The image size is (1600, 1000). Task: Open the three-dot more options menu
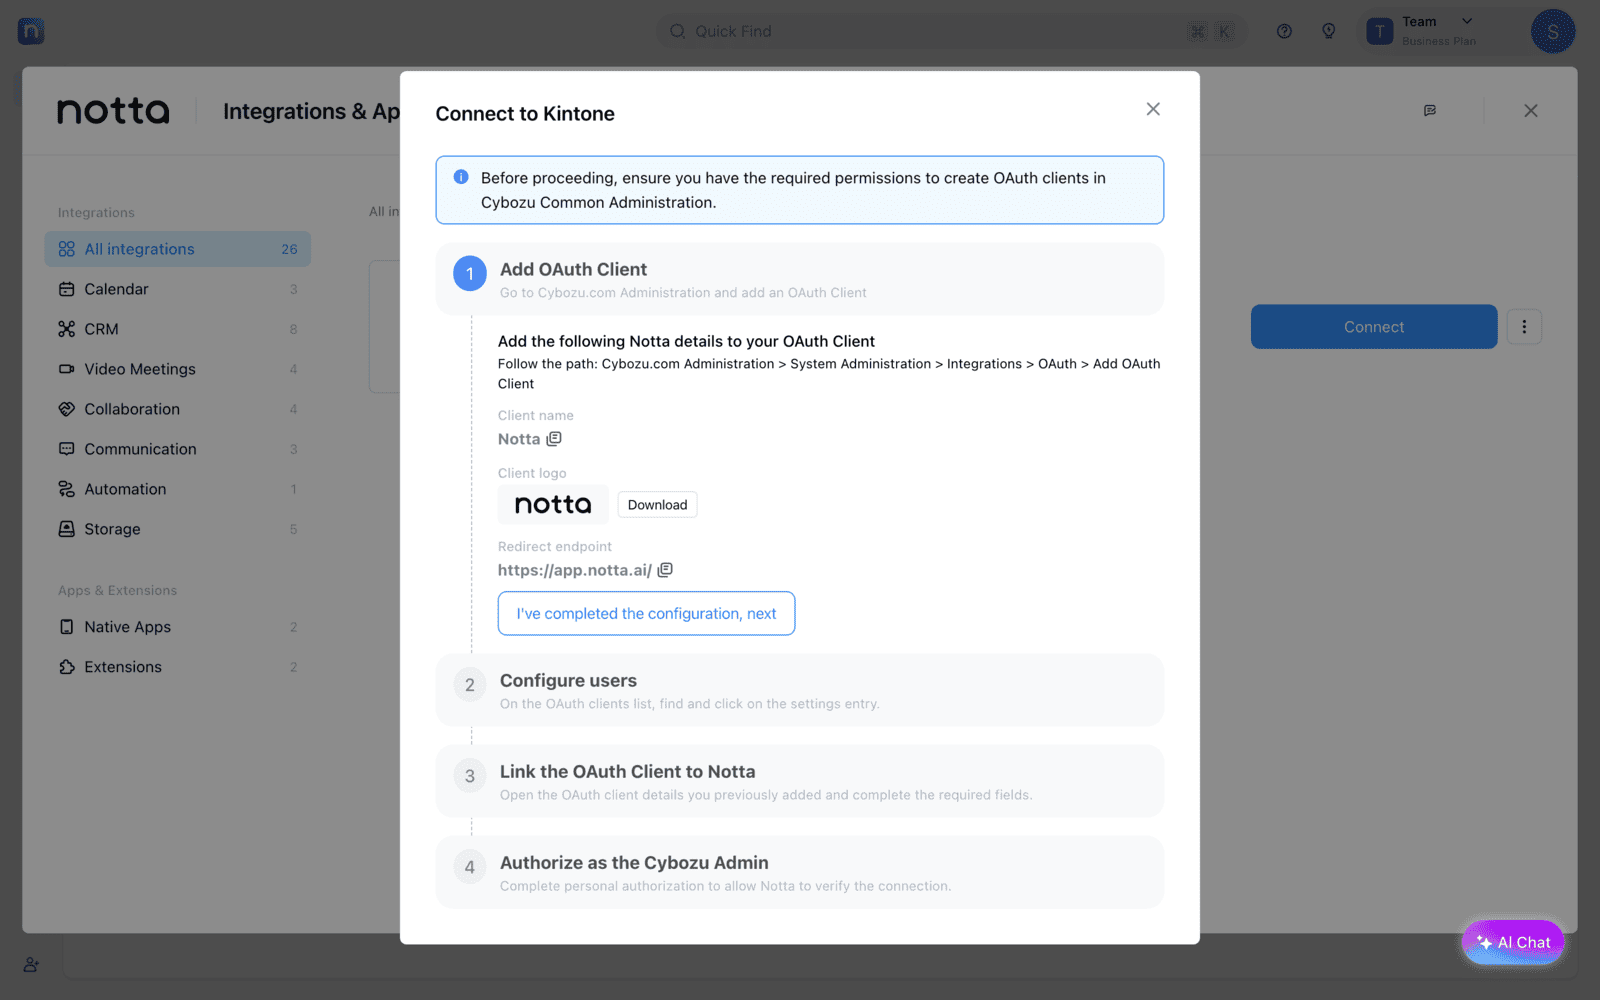point(1524,327)
